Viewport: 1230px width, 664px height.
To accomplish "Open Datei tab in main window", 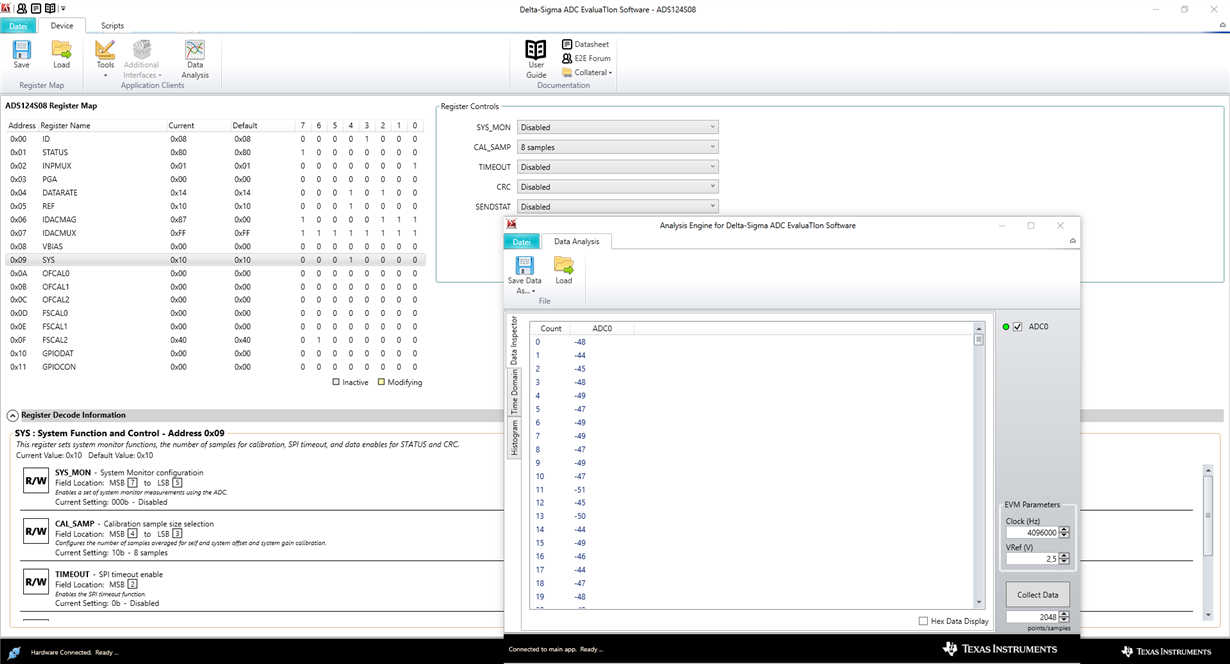I will point(19,25).
